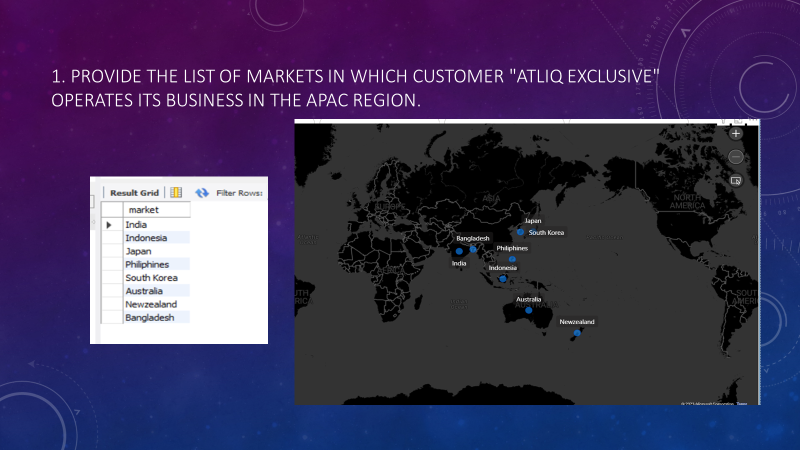Click the Newzealand map marker dot
Viewport: 800px width, 450px height.
click(x=577, y=333)
